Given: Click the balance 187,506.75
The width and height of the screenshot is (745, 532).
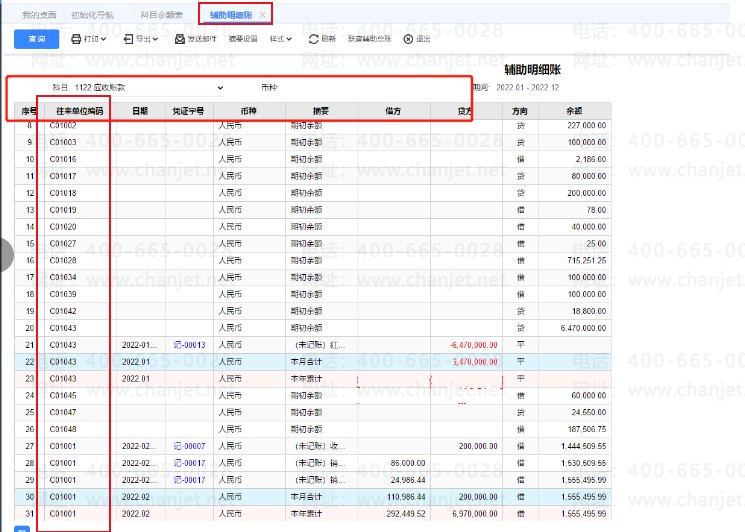Looking at the screenshot, I should click(587, 429).
